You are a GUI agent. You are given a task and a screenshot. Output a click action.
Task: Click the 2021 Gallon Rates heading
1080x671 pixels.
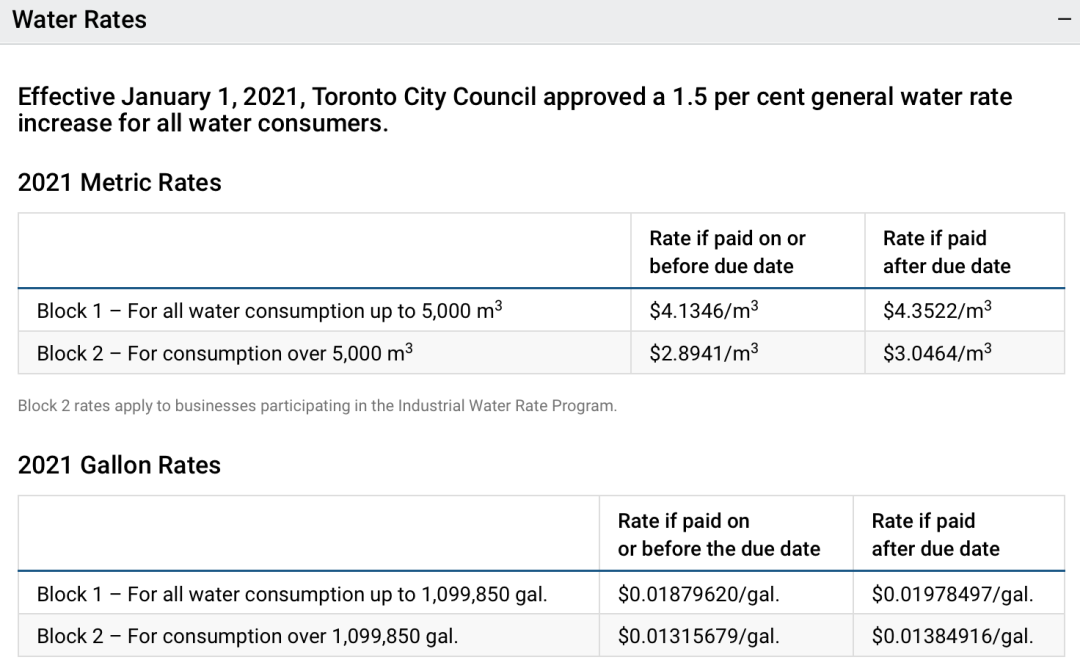[x=119, y=465]
